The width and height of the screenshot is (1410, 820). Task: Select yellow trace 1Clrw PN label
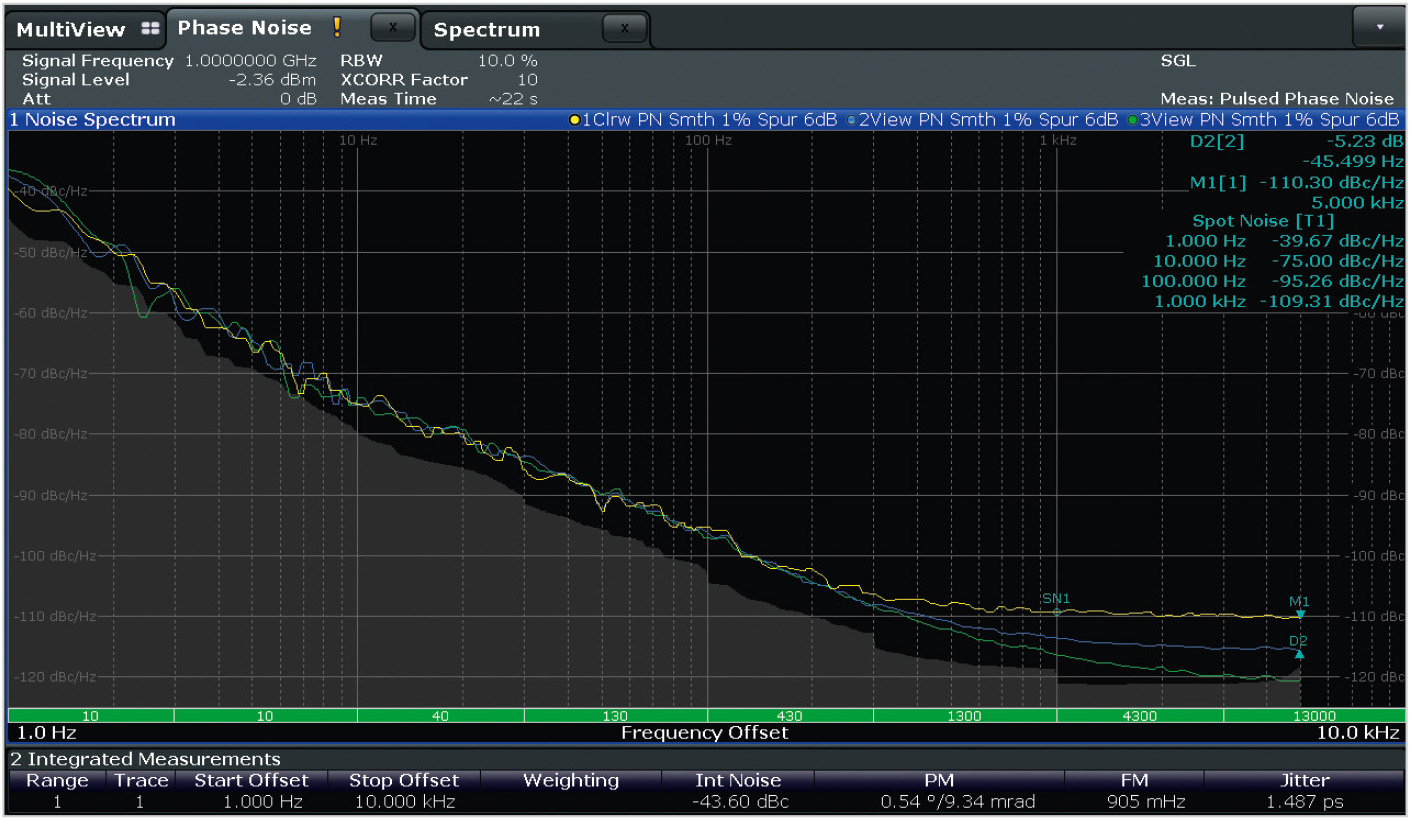pos(704,120)
